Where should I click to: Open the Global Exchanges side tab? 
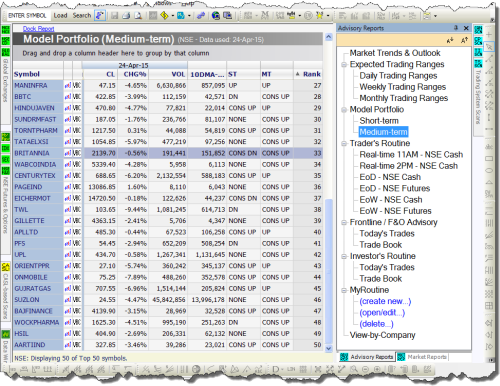(5, 80)
